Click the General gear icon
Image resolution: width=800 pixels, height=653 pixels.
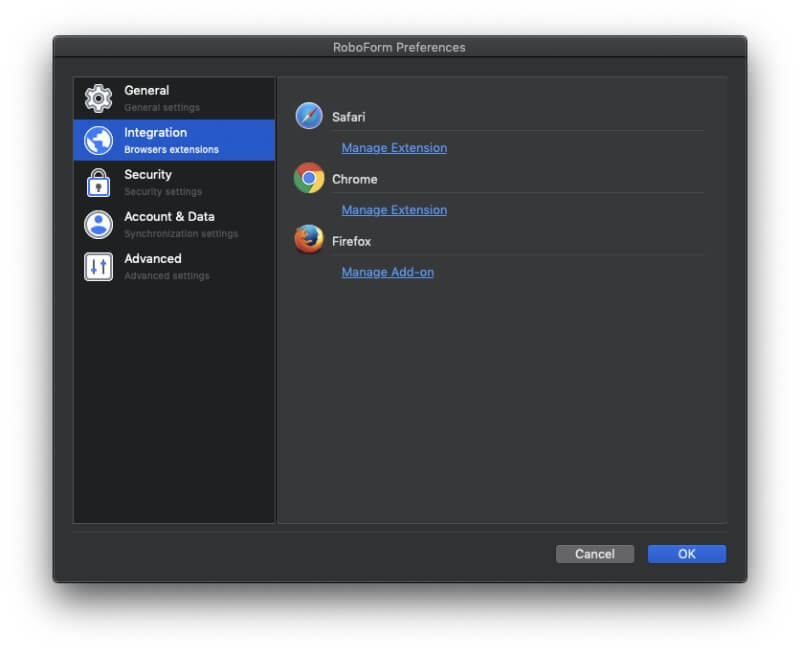pyautogui.click(x=98, y=98)
